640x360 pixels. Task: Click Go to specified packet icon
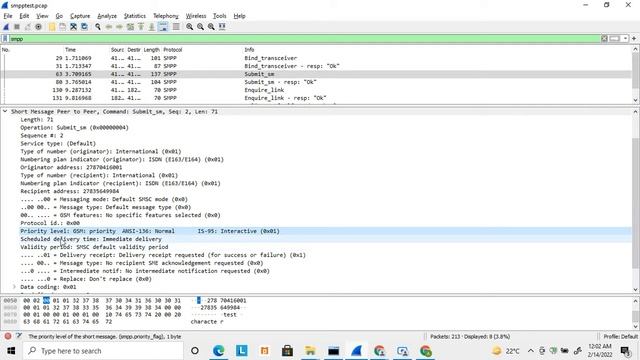coord(130,27)
